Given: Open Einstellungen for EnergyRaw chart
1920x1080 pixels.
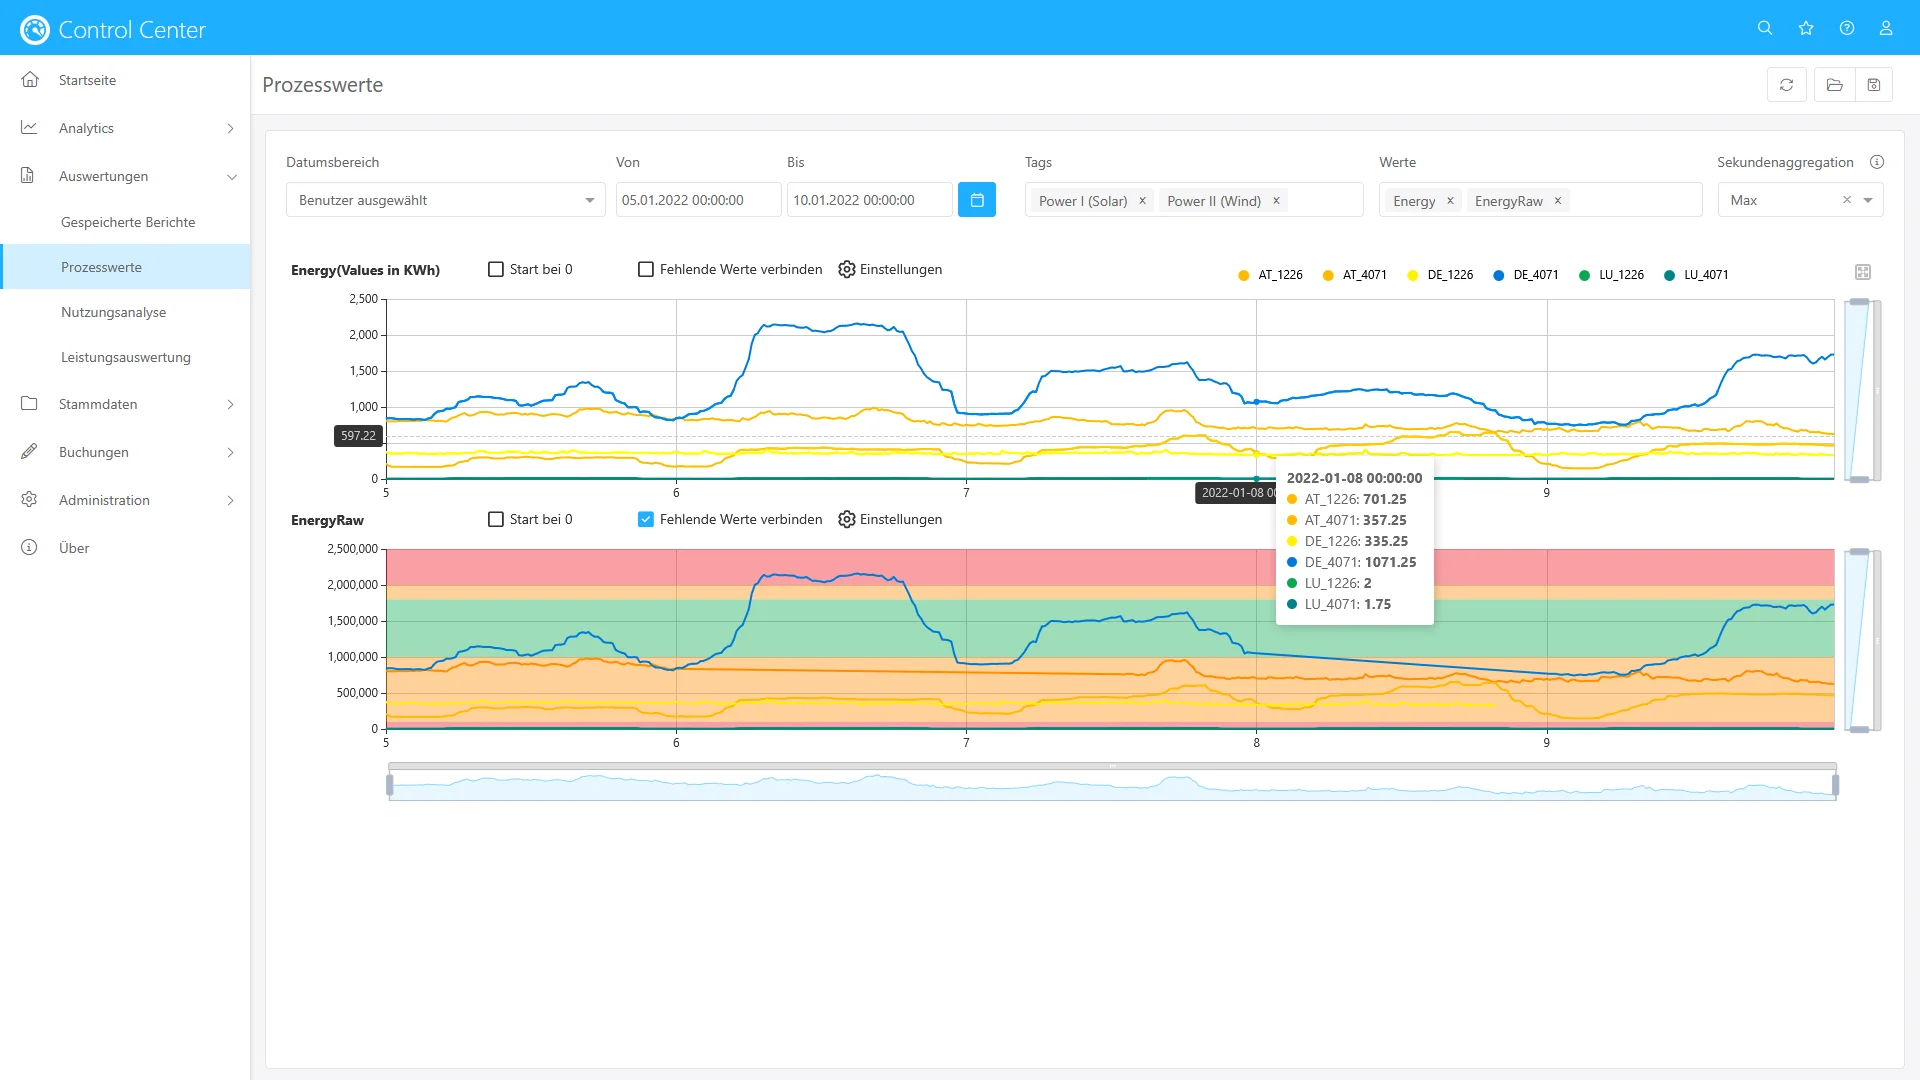Looking at the screenshot, I should pos(890,519).
